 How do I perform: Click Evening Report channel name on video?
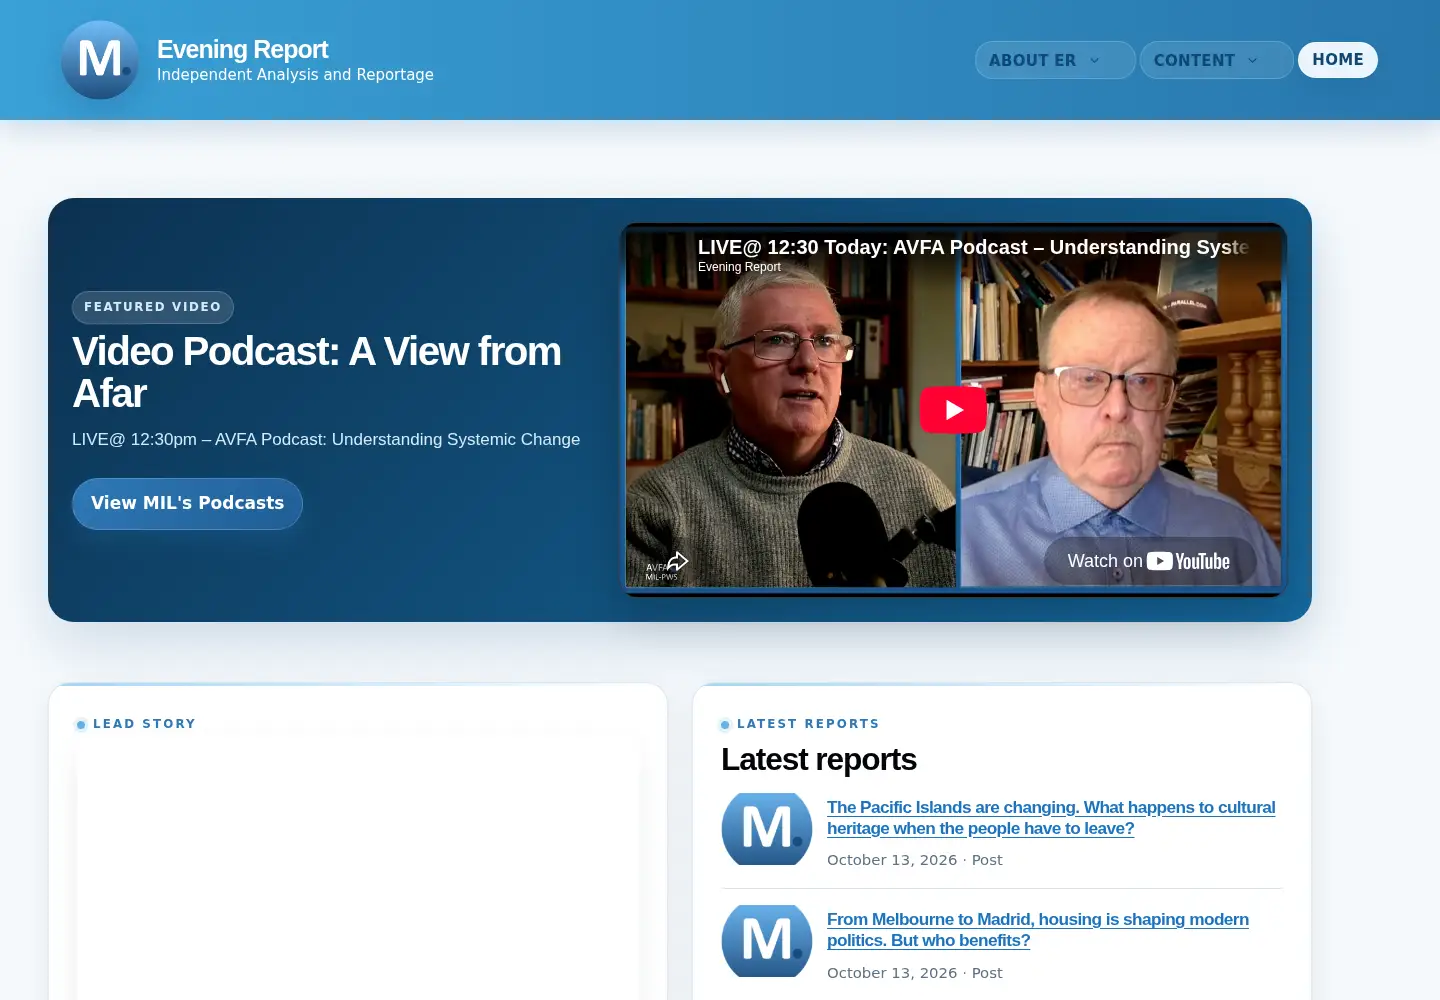click(x=739, y=267)
